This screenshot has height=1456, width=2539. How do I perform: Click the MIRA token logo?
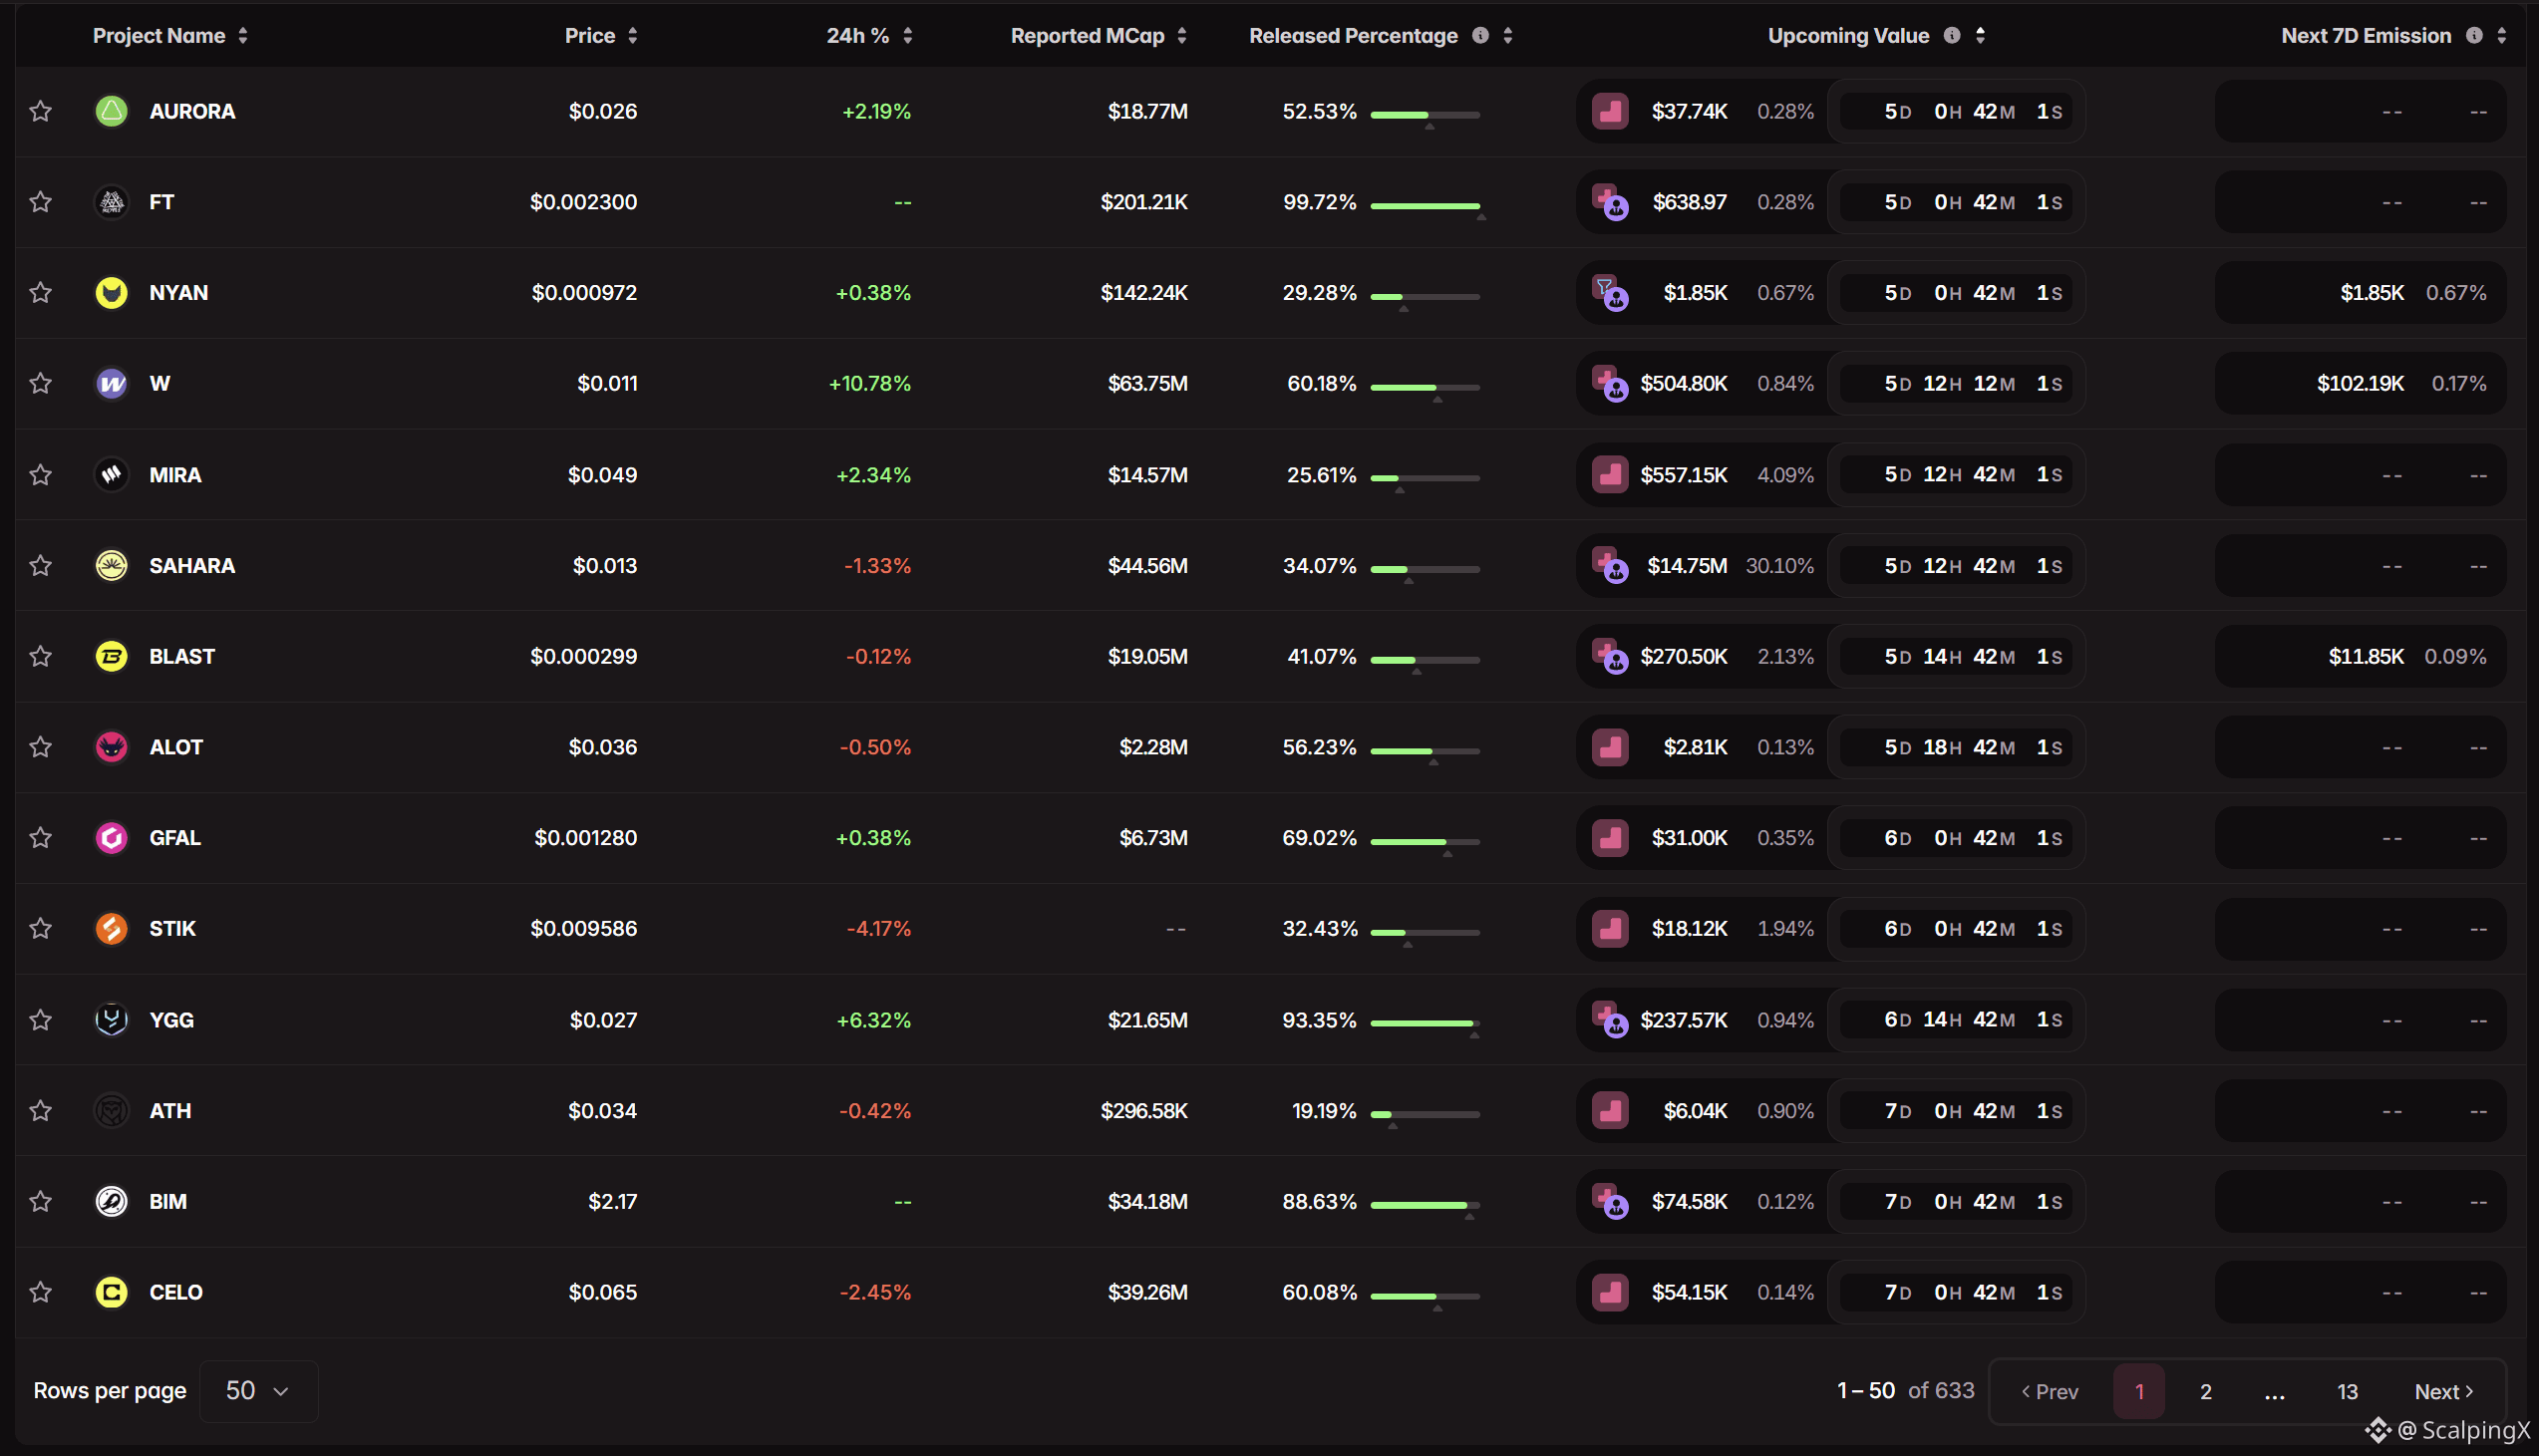[111, 474]
